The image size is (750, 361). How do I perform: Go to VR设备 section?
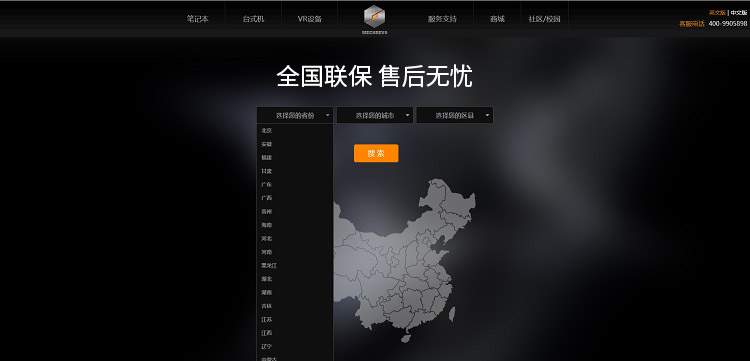pos(309,19)
